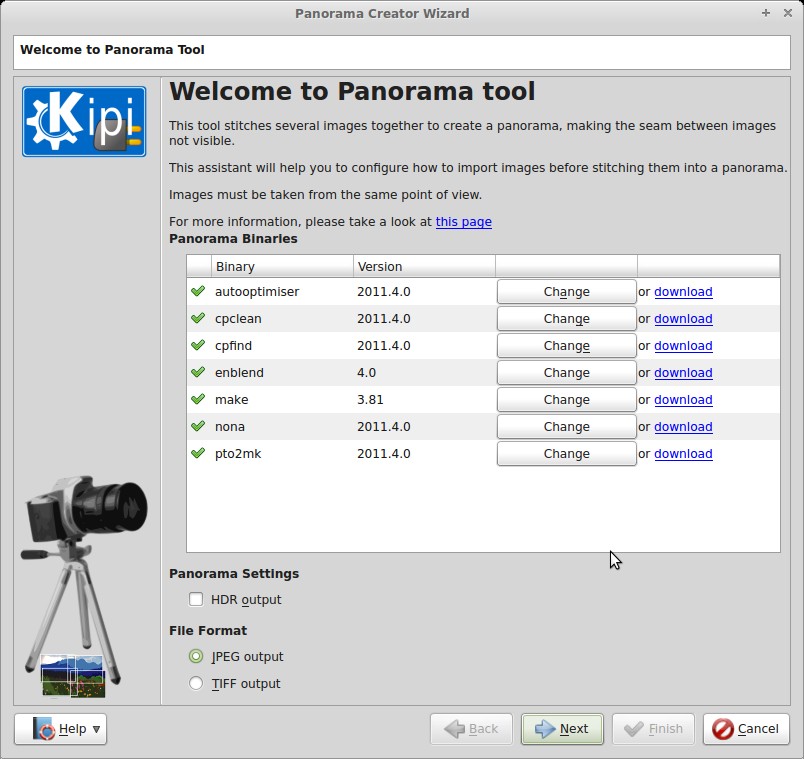Open the Help dropdown menu
This screenshot has width=804, height=759.
click(x=61, y=729)
